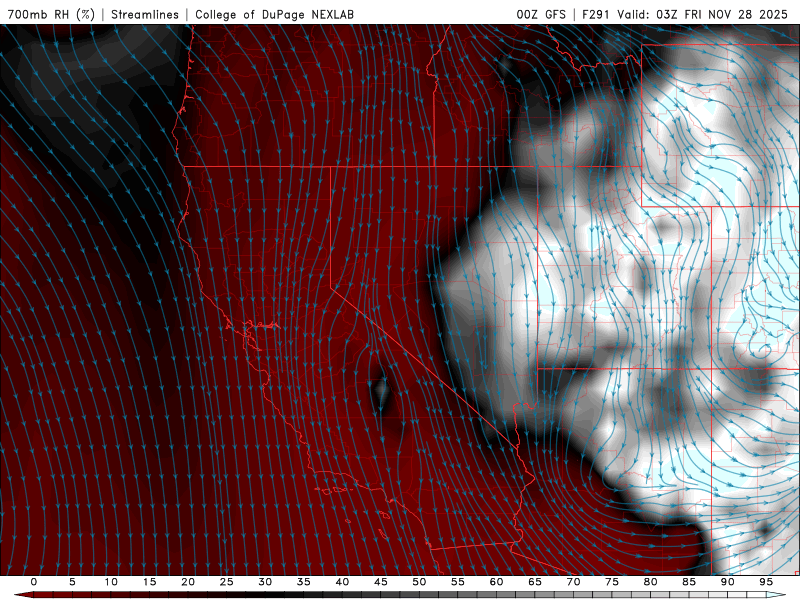800x600 pixels.
Task: Select the colorbar value label '75'
Action: (612, 582)
